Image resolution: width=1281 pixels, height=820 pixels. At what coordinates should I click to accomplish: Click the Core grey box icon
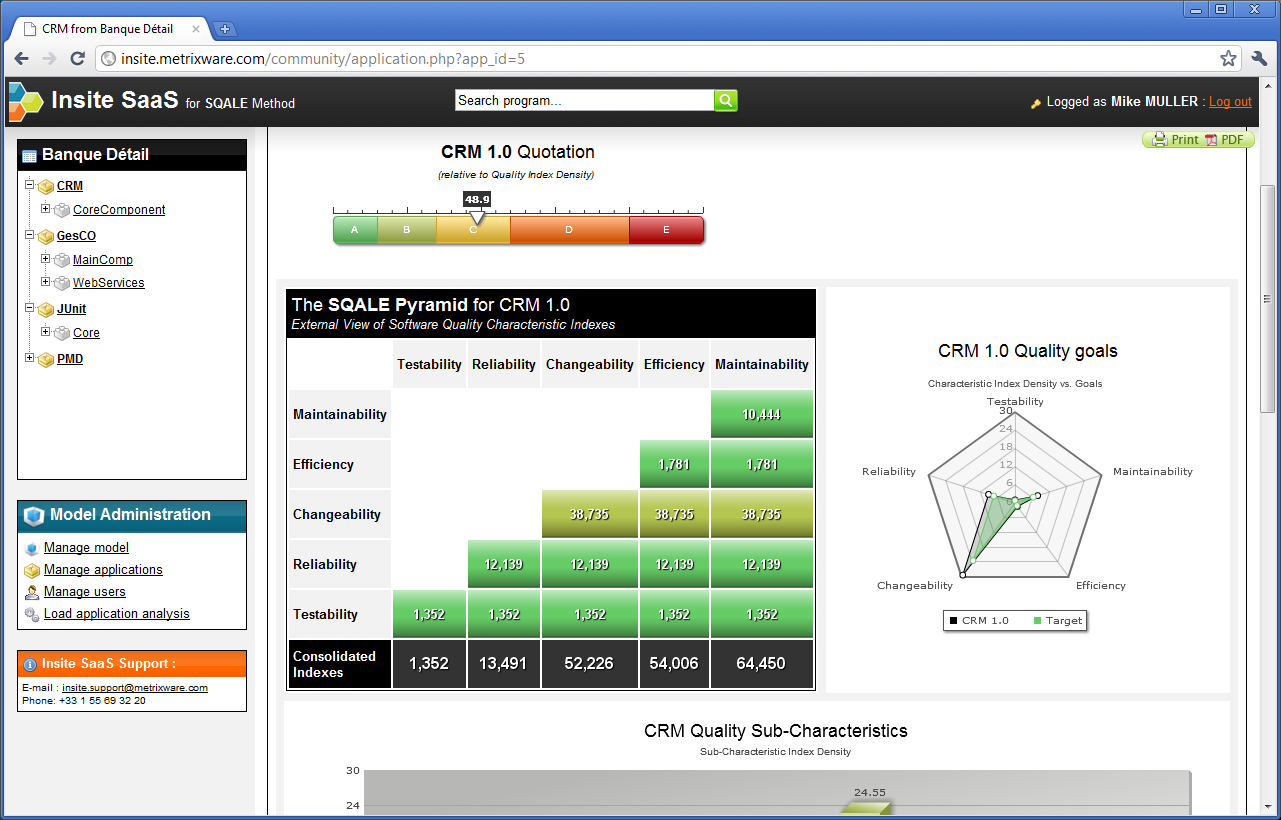click(62, 333)
